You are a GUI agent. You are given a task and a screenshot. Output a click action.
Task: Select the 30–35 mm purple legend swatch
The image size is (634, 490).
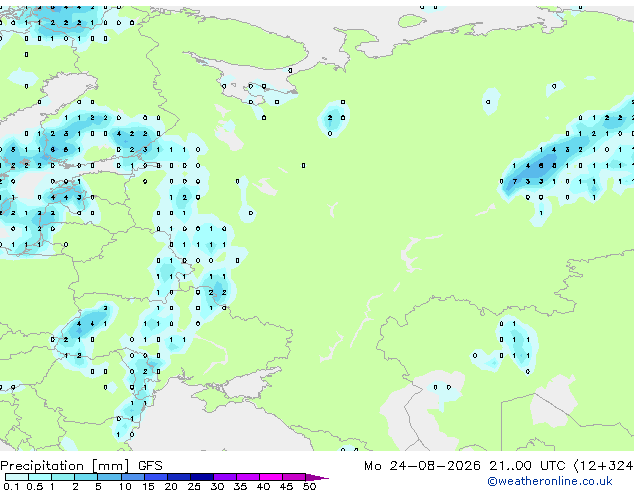pos(225,477)
